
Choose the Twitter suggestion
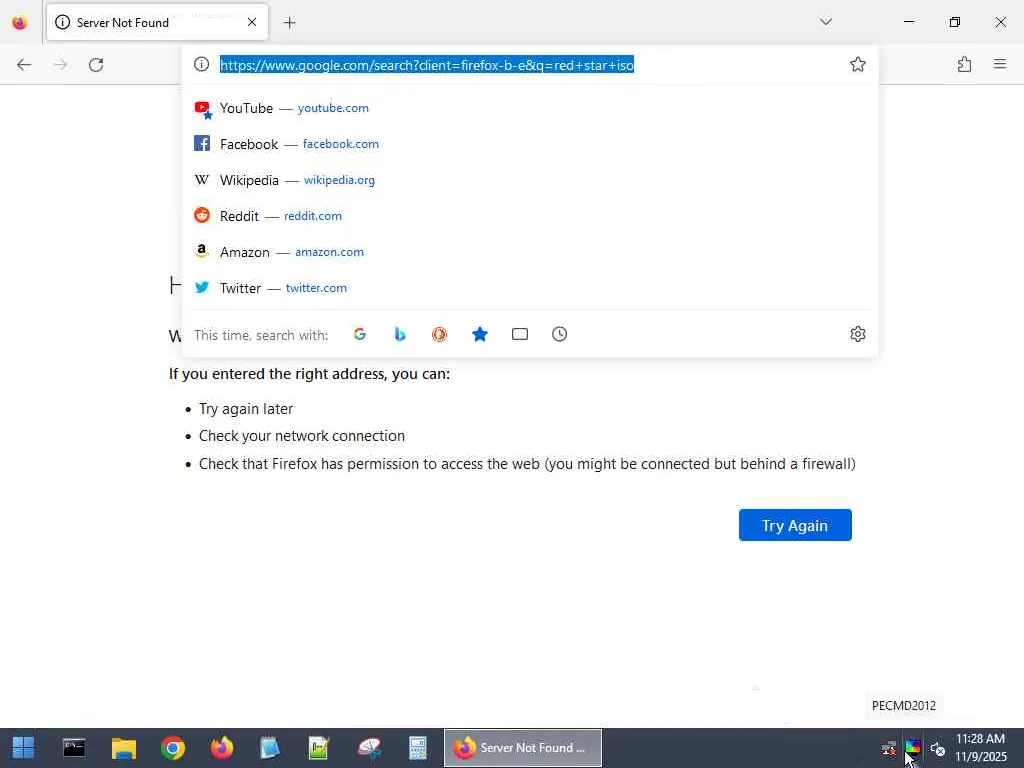coord(530,288)
